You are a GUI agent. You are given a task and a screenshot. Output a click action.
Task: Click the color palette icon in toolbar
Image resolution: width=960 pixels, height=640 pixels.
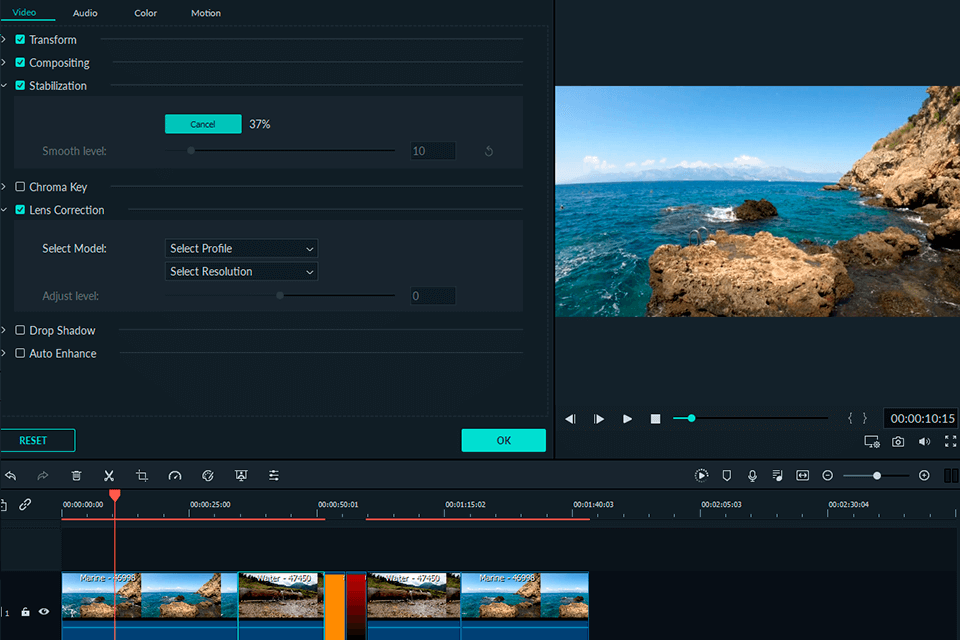208,476
